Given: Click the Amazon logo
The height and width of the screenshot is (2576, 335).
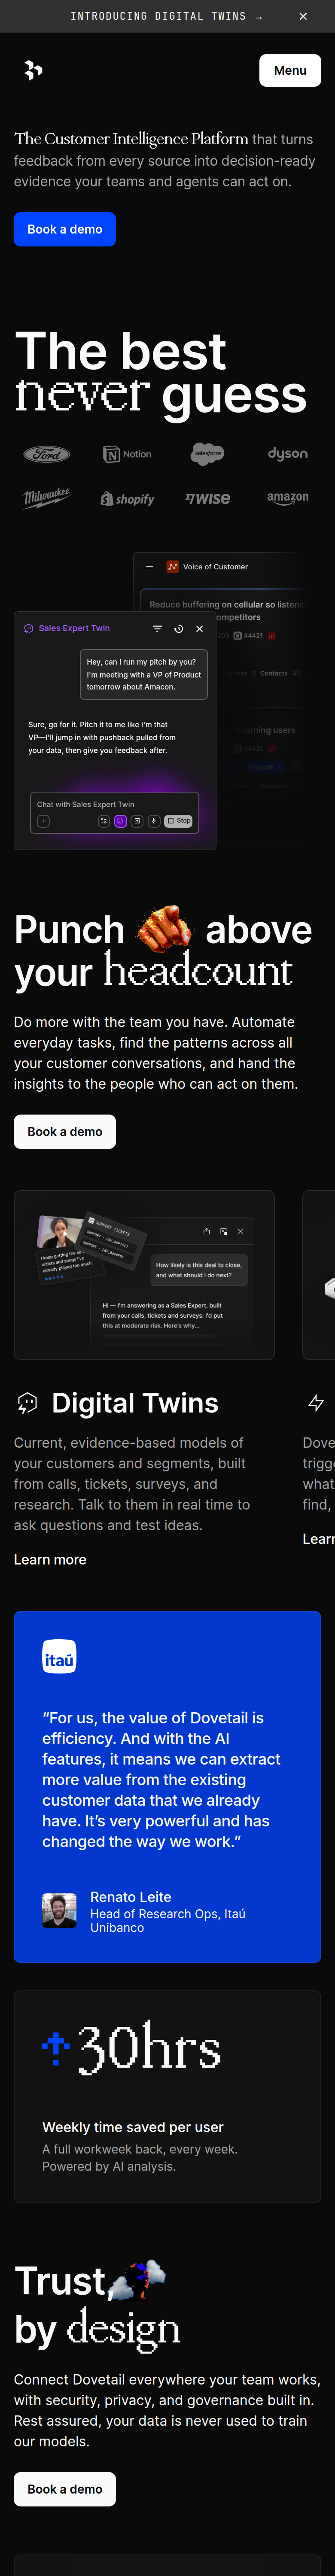Looking at the screenshot, I should (x=288, y=498).
